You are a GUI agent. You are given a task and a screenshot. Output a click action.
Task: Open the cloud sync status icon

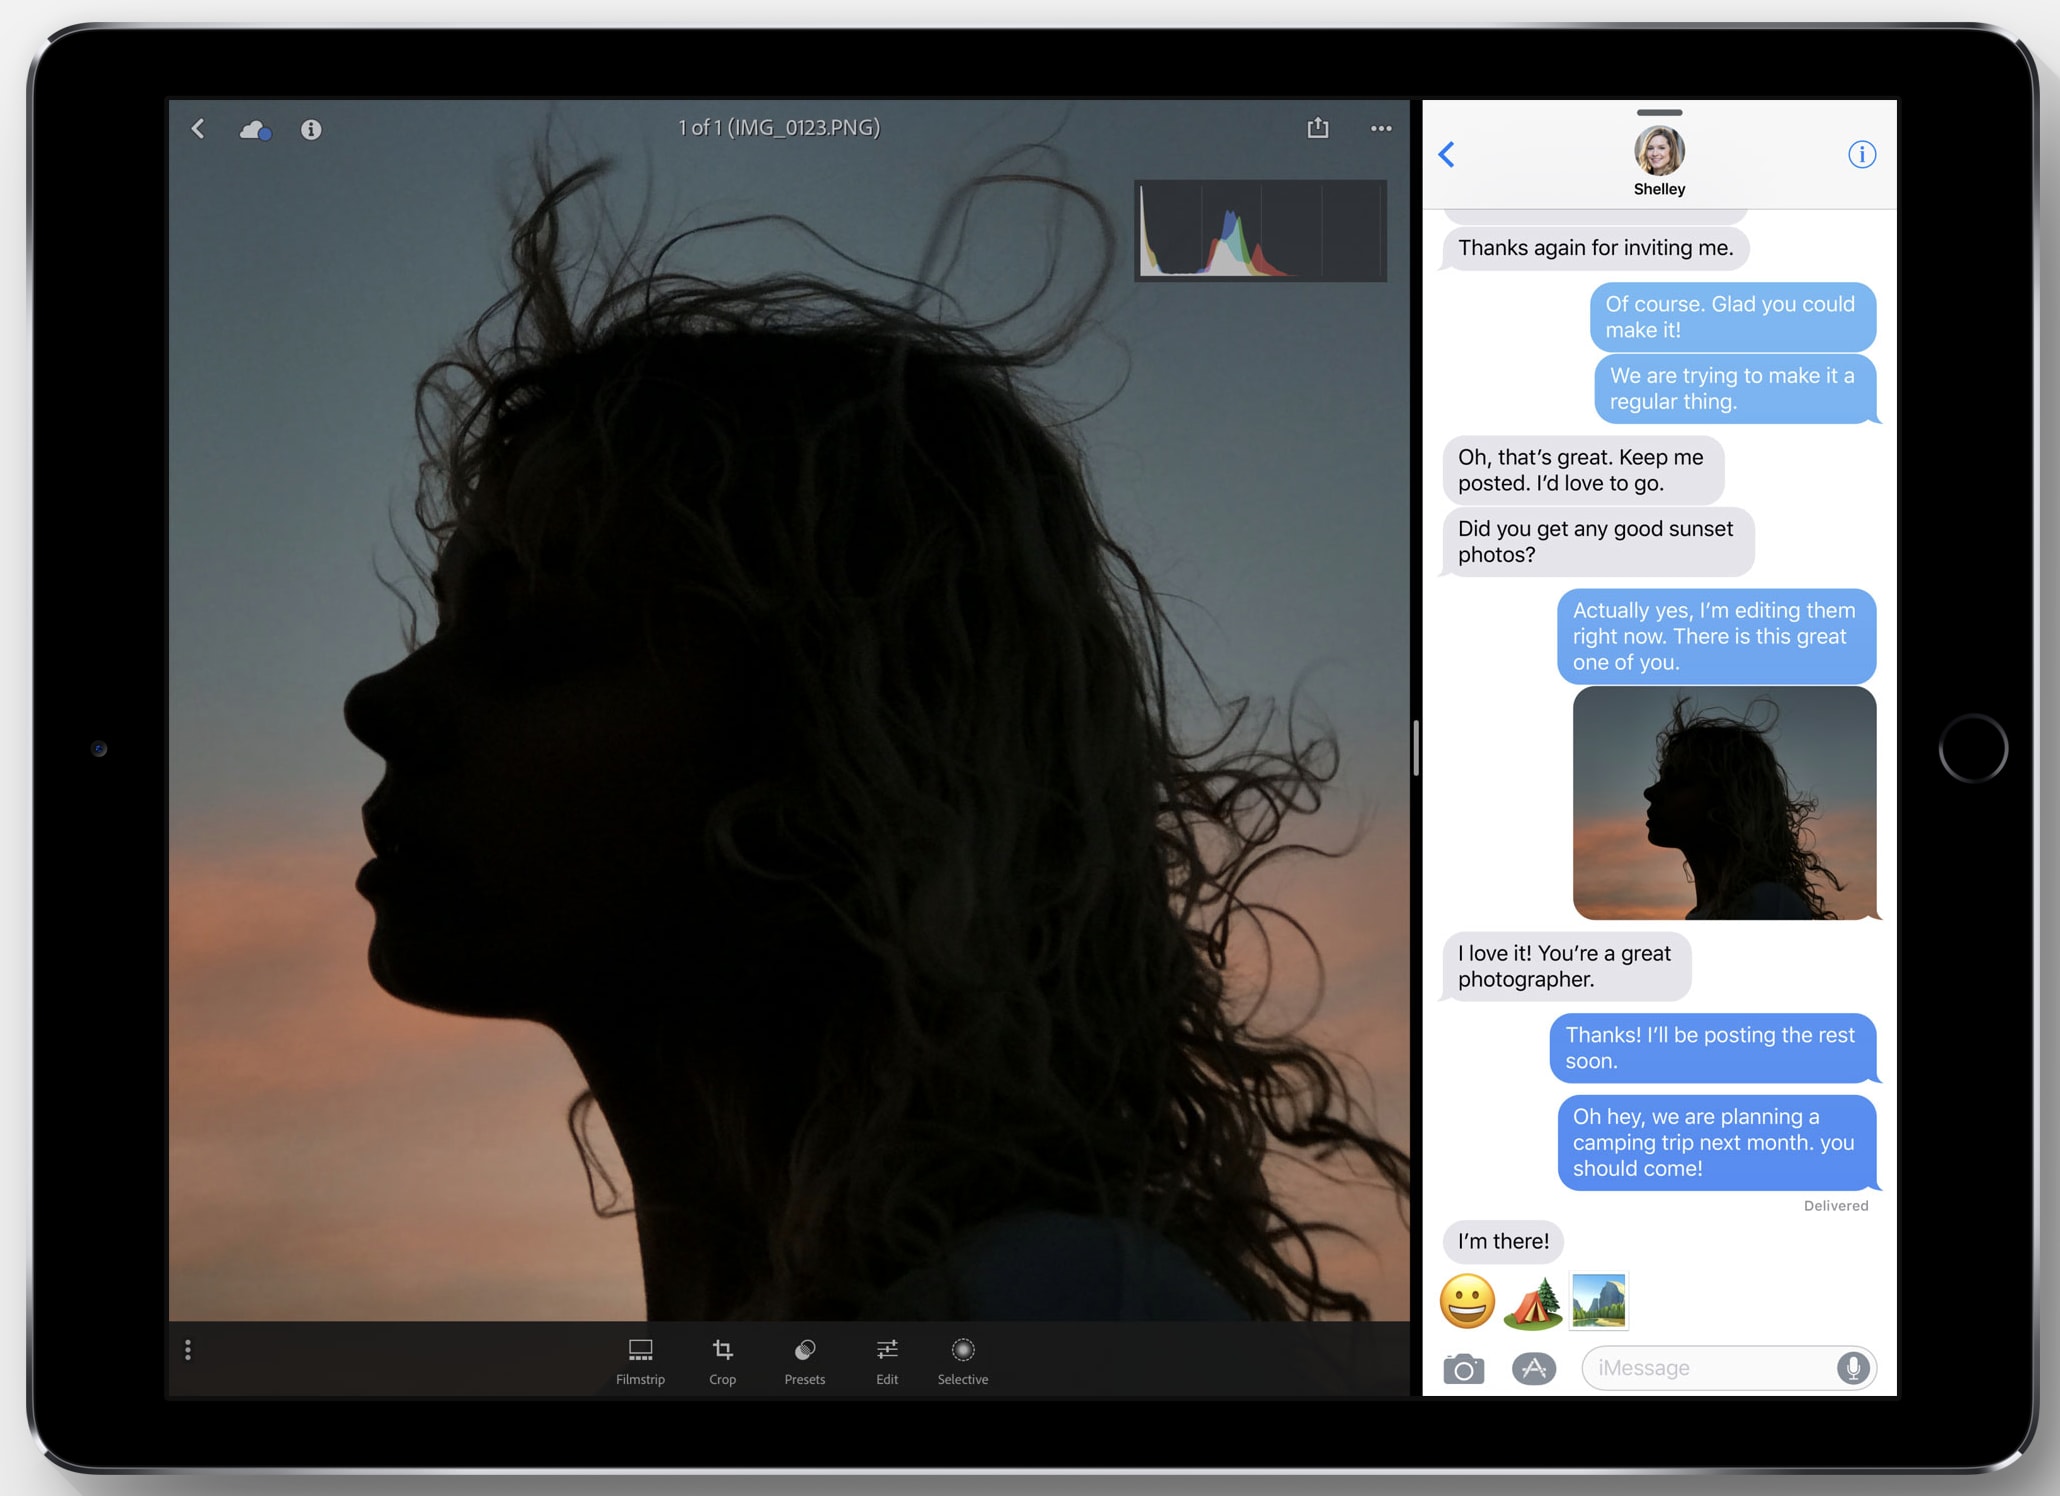tap(255, 130)
